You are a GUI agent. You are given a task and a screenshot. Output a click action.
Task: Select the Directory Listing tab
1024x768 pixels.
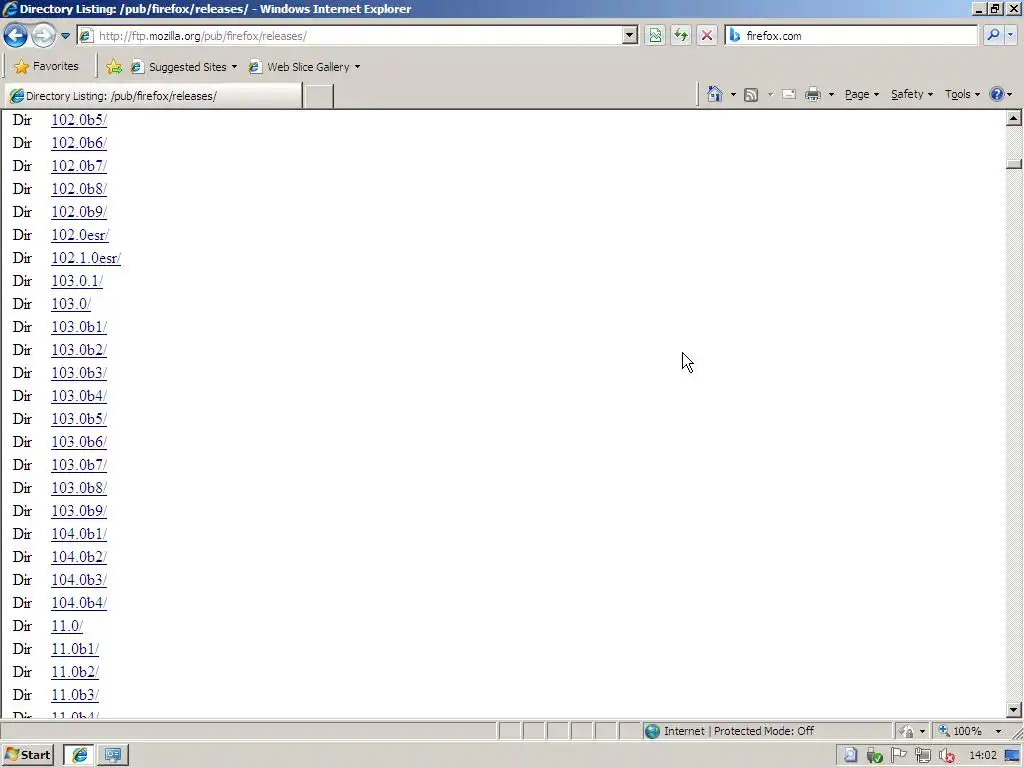[153, 96]
